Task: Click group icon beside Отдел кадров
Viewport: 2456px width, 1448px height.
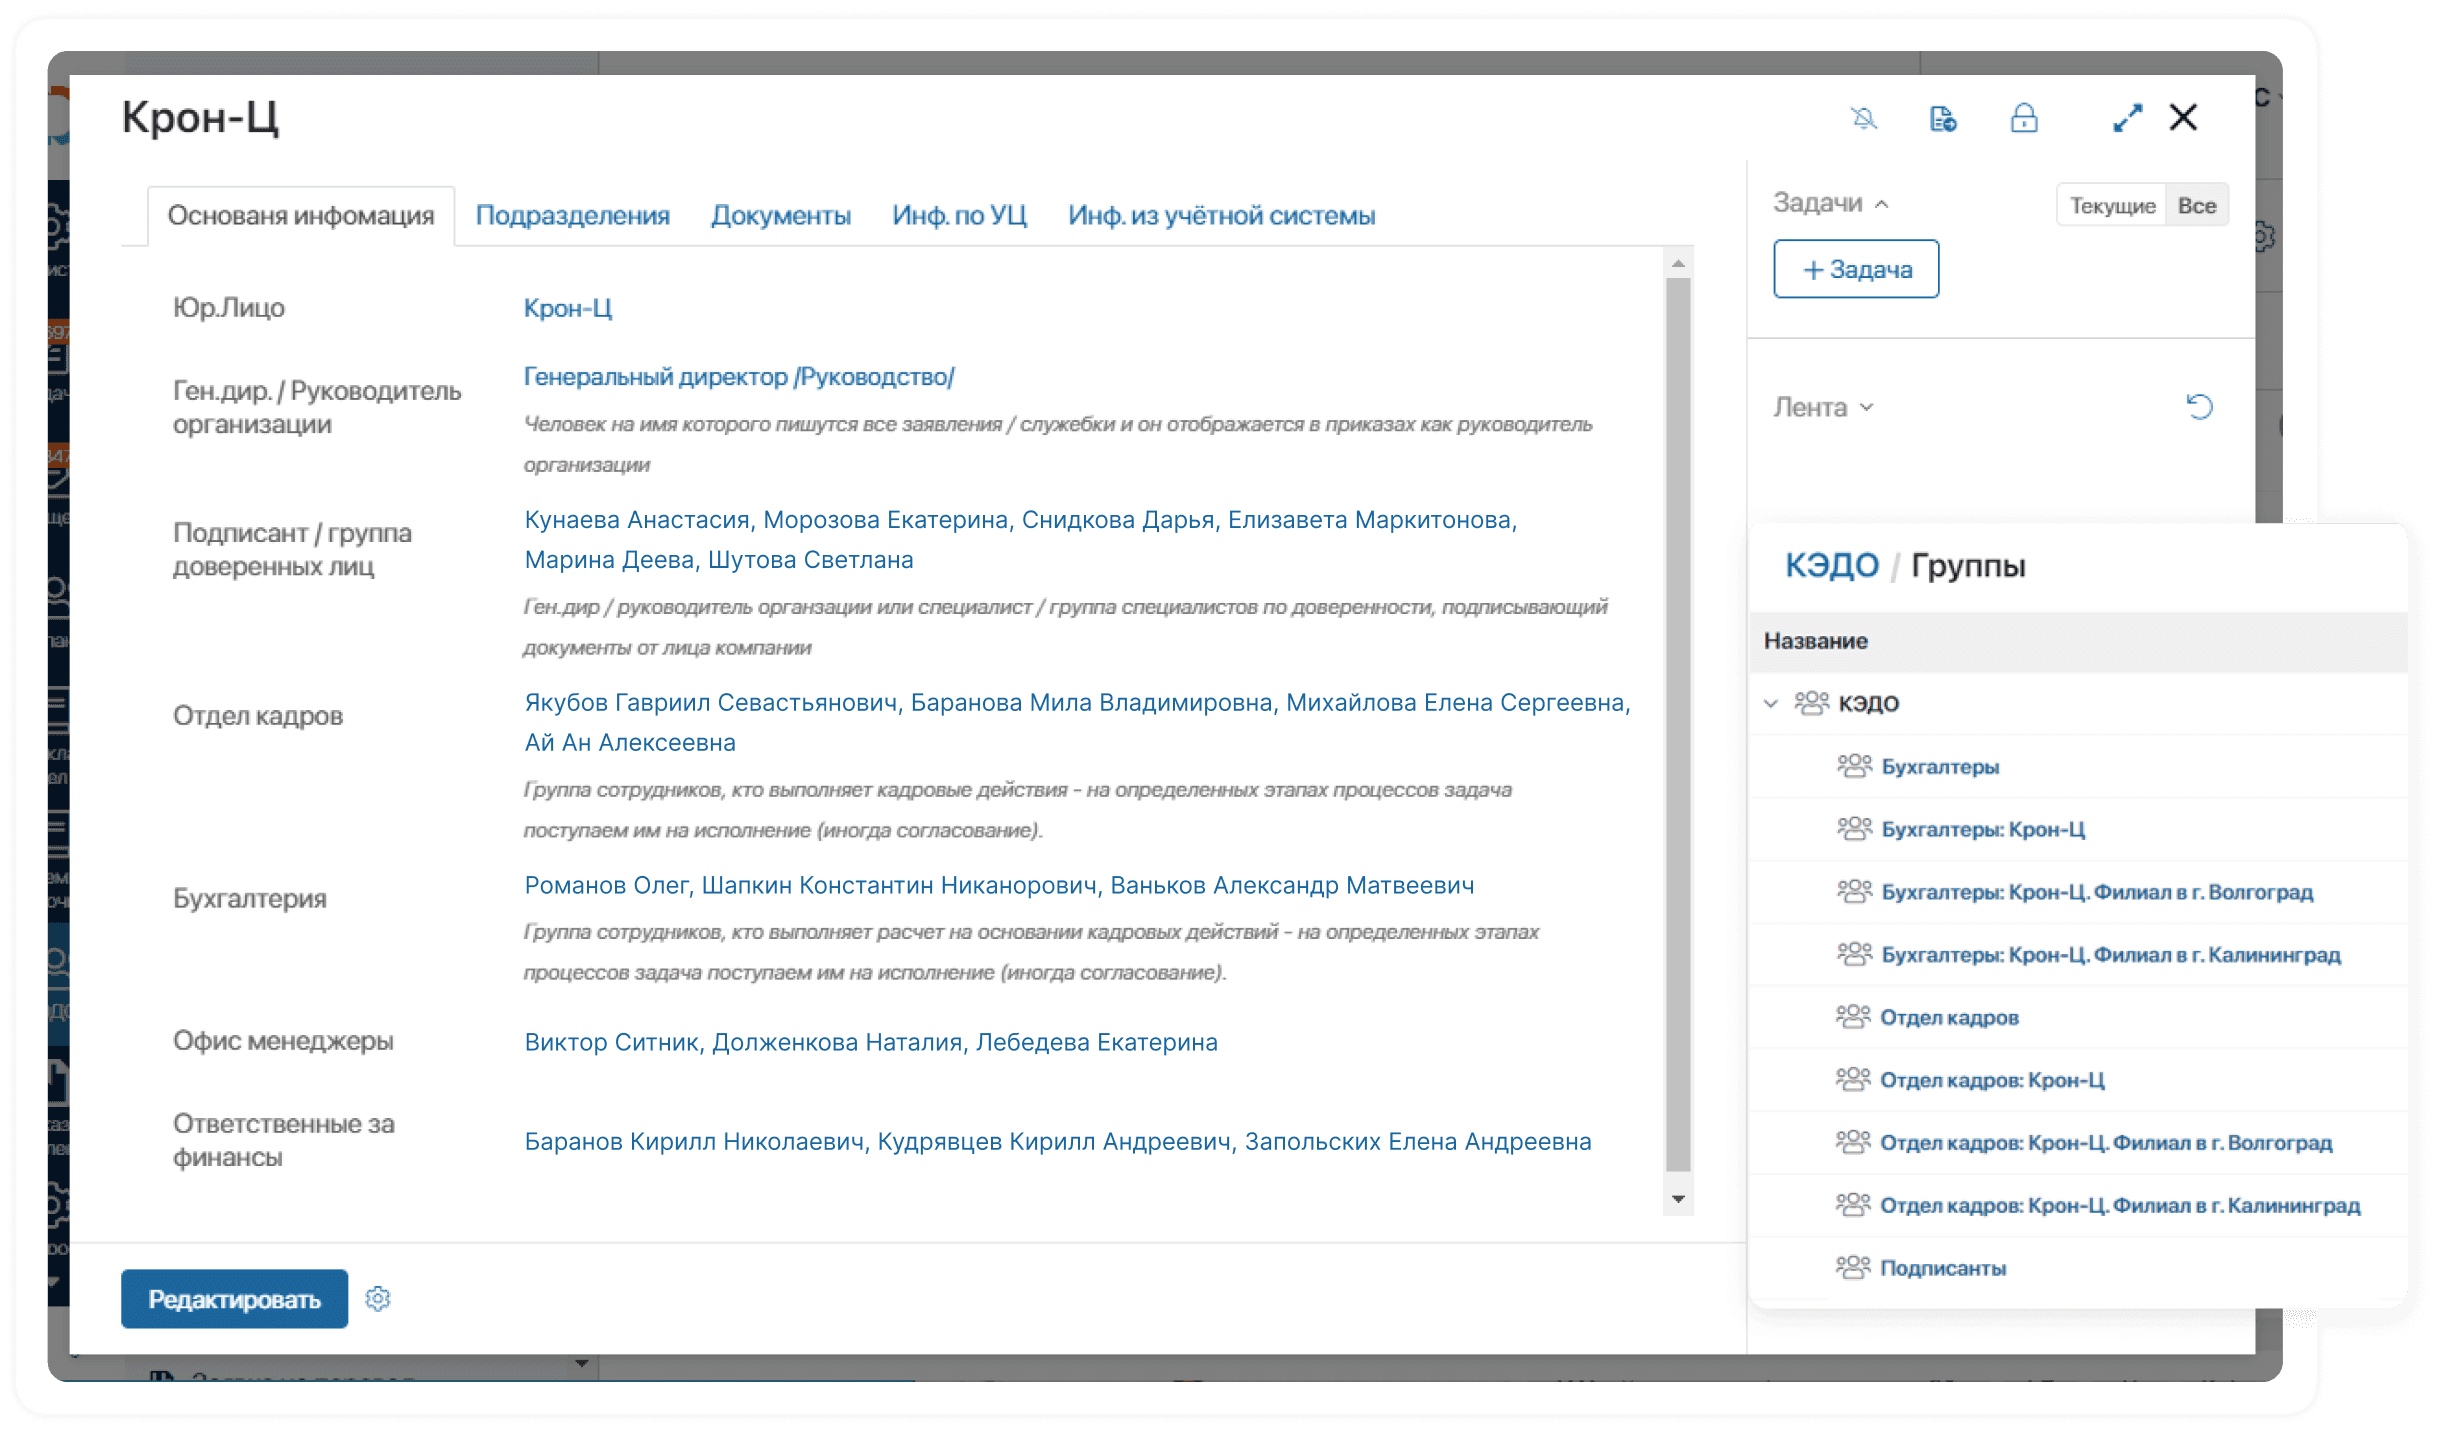Action: click(x=1853, y=1016)
